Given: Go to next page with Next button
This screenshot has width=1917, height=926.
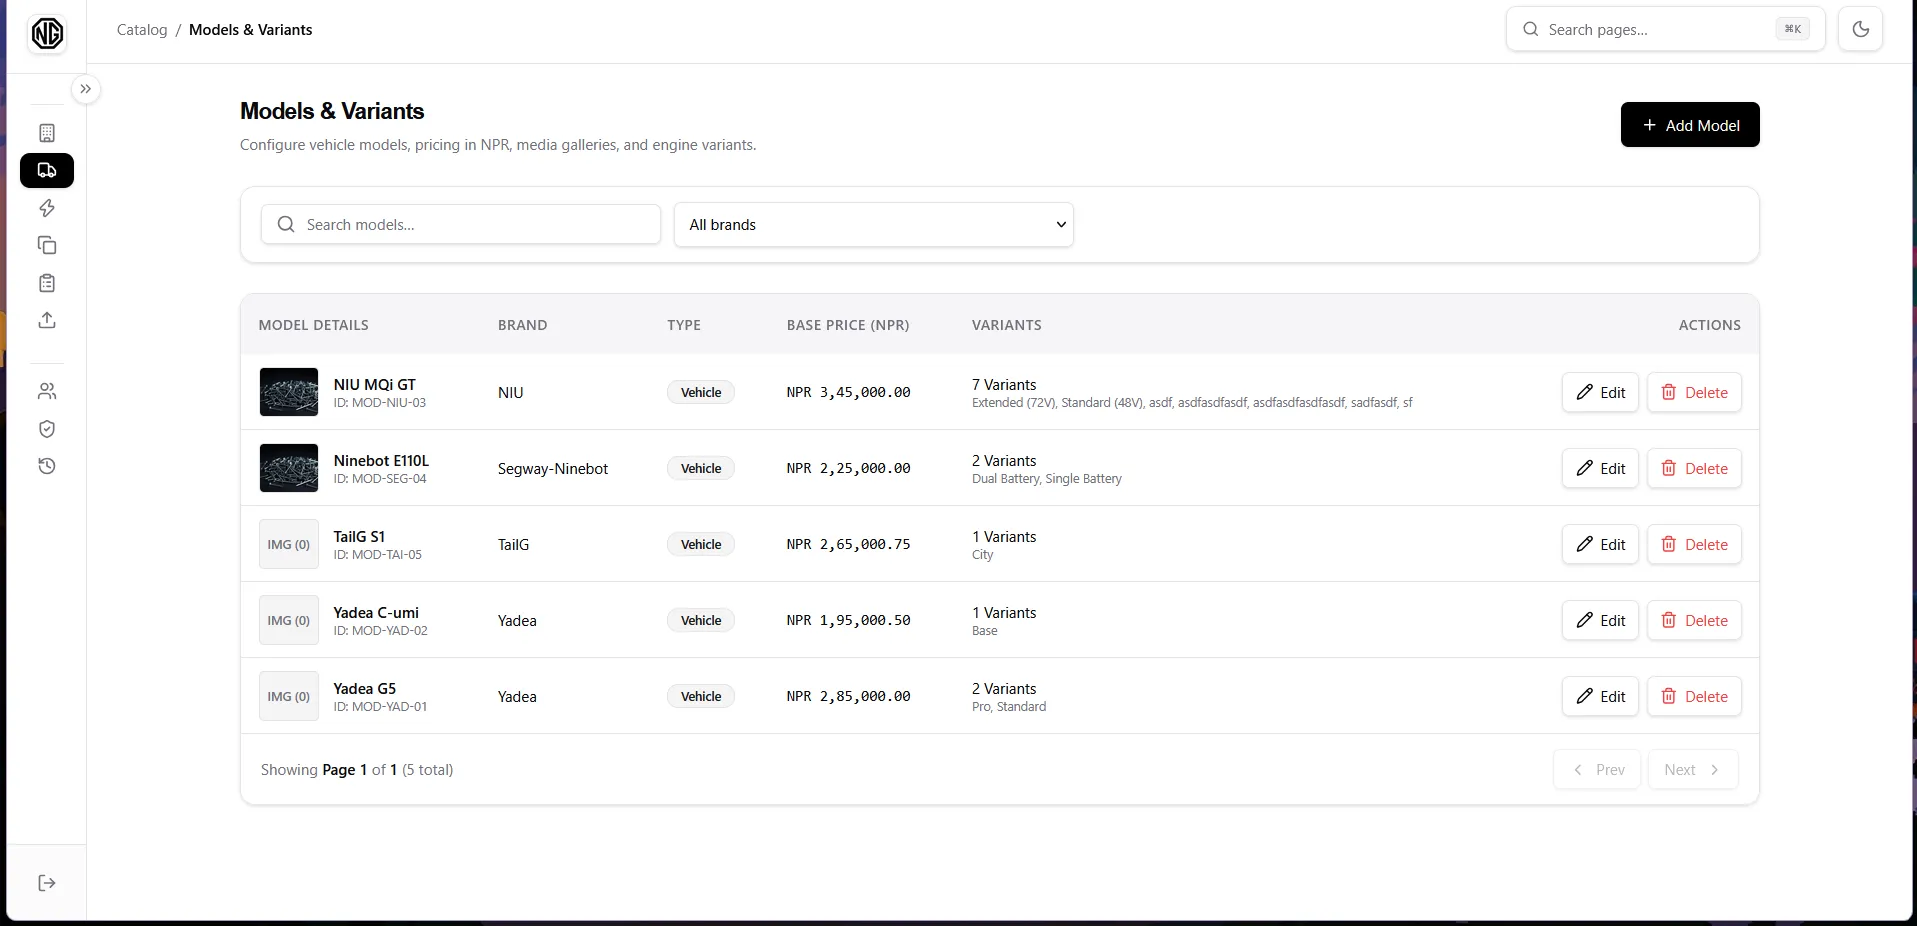Looking at the screenshot, I should [1692, 769].
